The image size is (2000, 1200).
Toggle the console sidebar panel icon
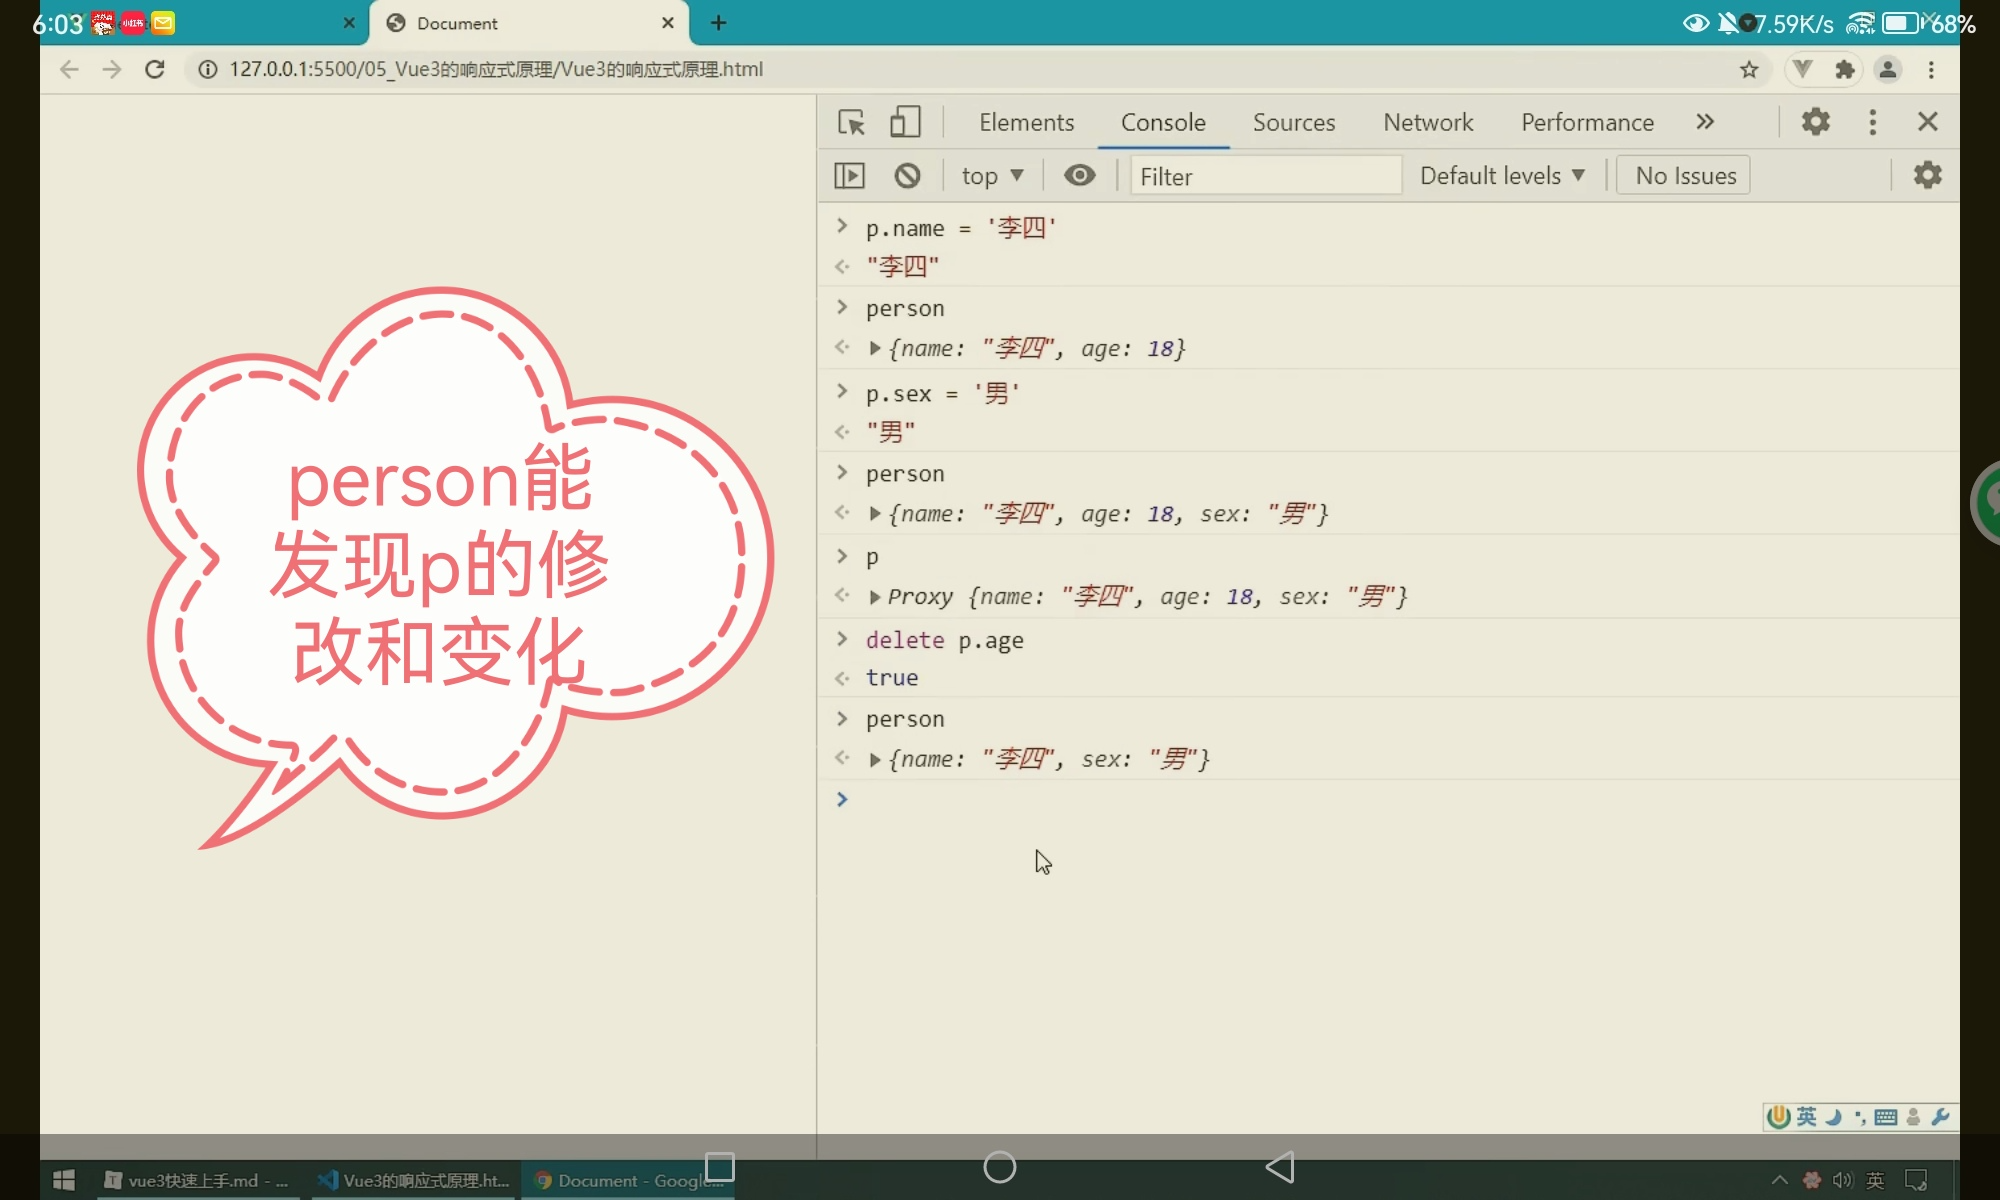(x=849, y=176)
